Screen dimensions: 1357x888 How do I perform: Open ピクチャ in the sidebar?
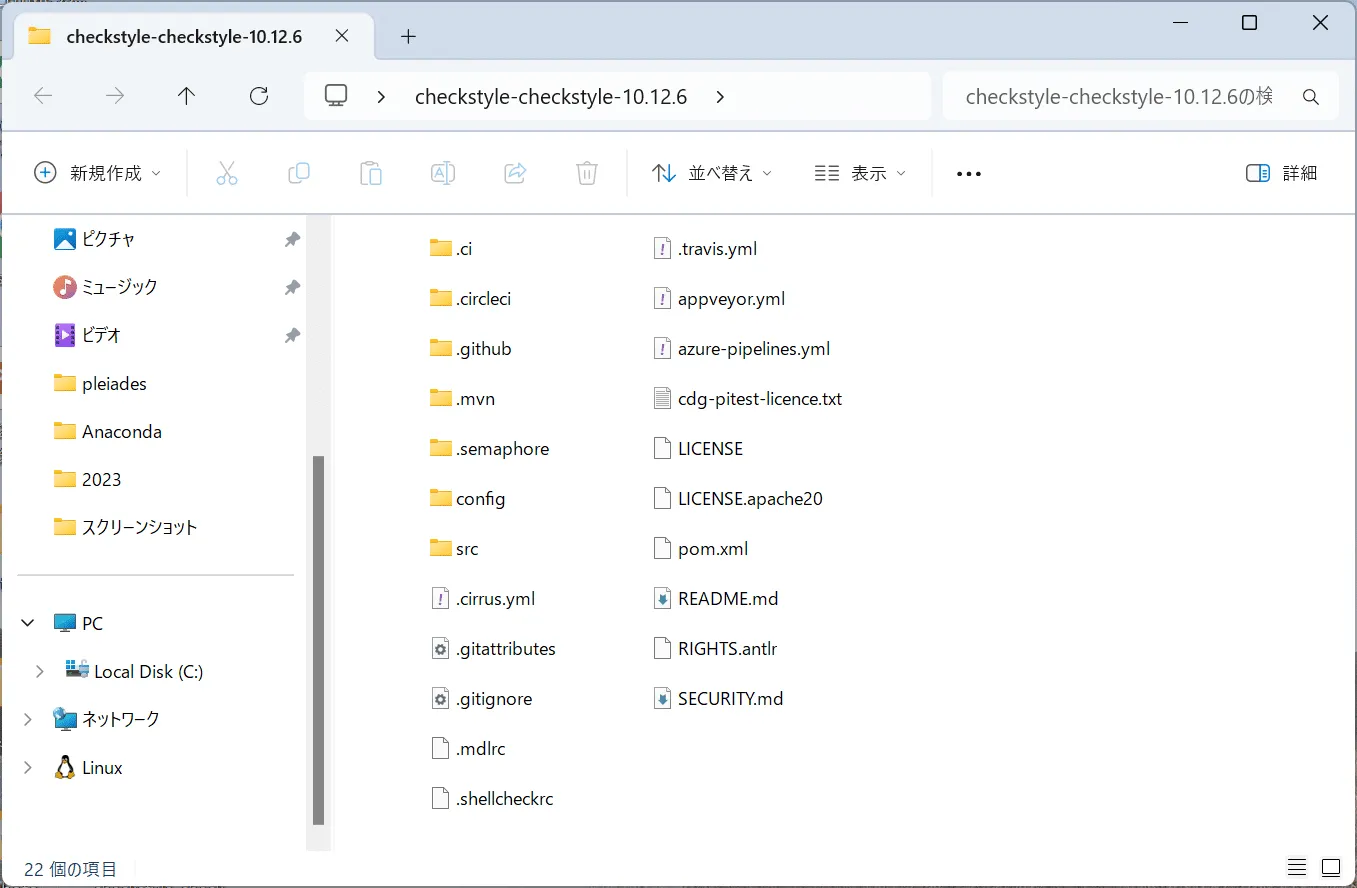[x=108, y=240]
